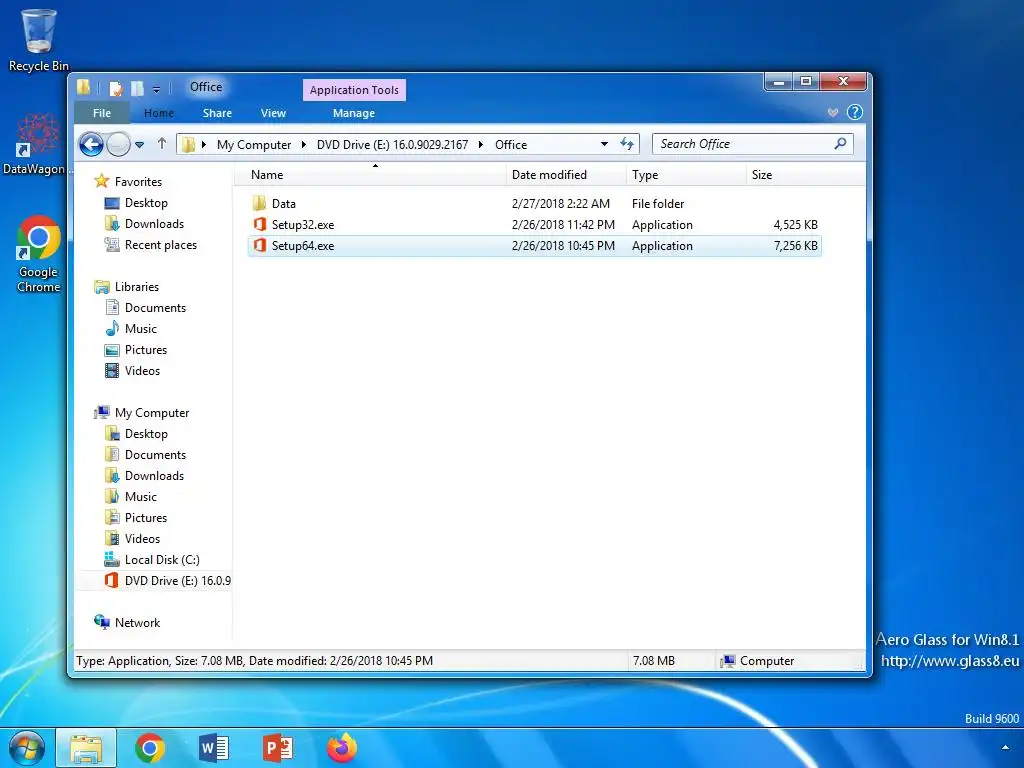Click the search magnifier icon
The height and width of the screenshot is (768, 1024).
(840, 144)
